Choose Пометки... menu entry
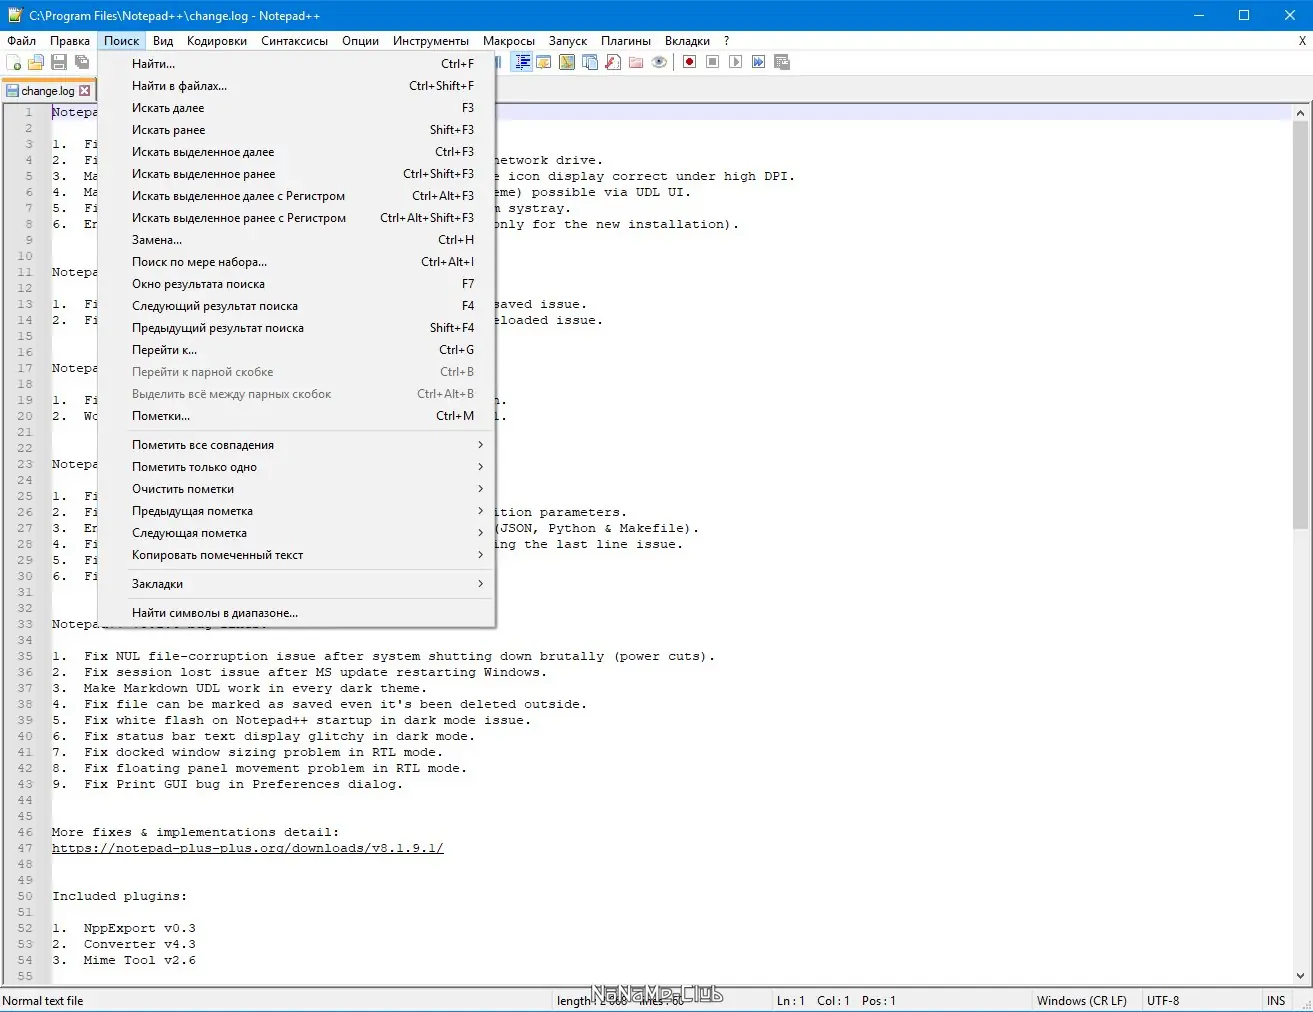Screen dimensions: 1313x1012 point(297,416)
